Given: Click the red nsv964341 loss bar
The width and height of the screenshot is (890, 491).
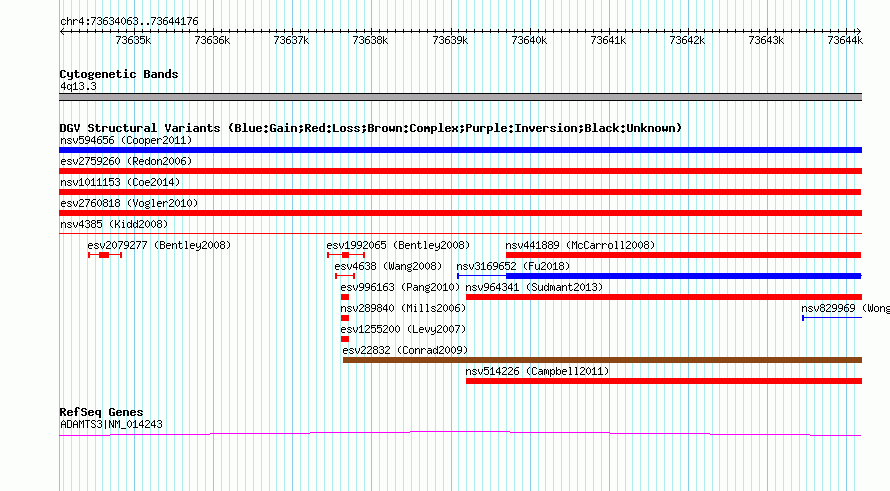Looking at the screenshot, I should click(664, 297).
